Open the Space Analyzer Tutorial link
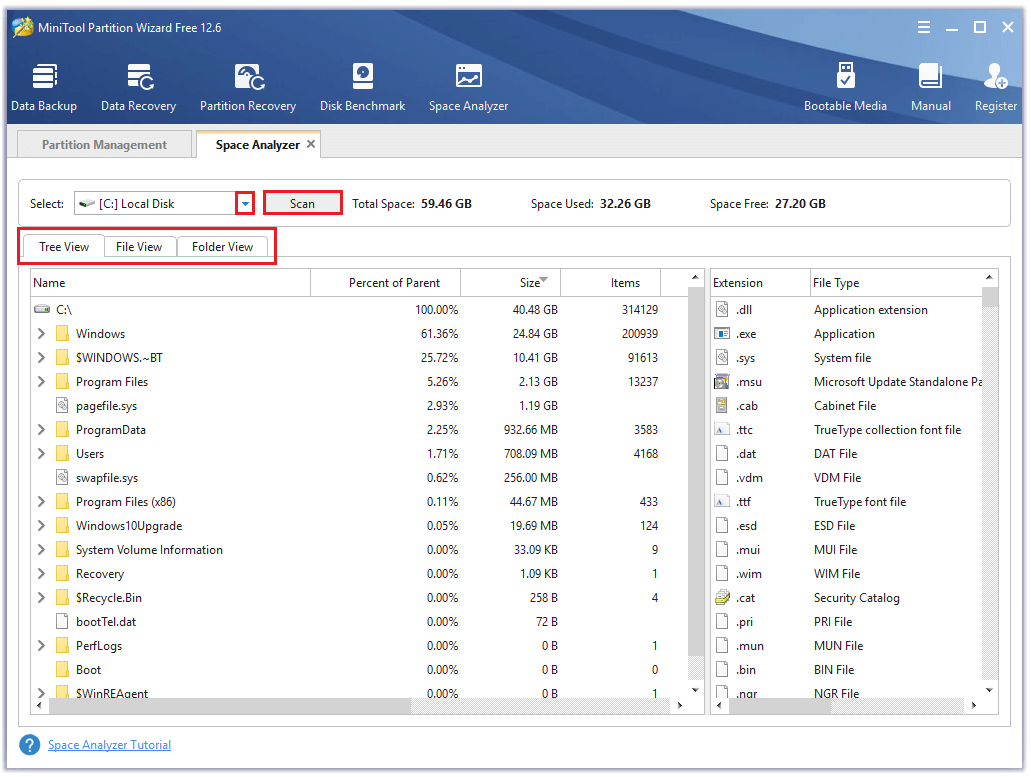The image size is (1031, 777). click(x=109, y=745)
